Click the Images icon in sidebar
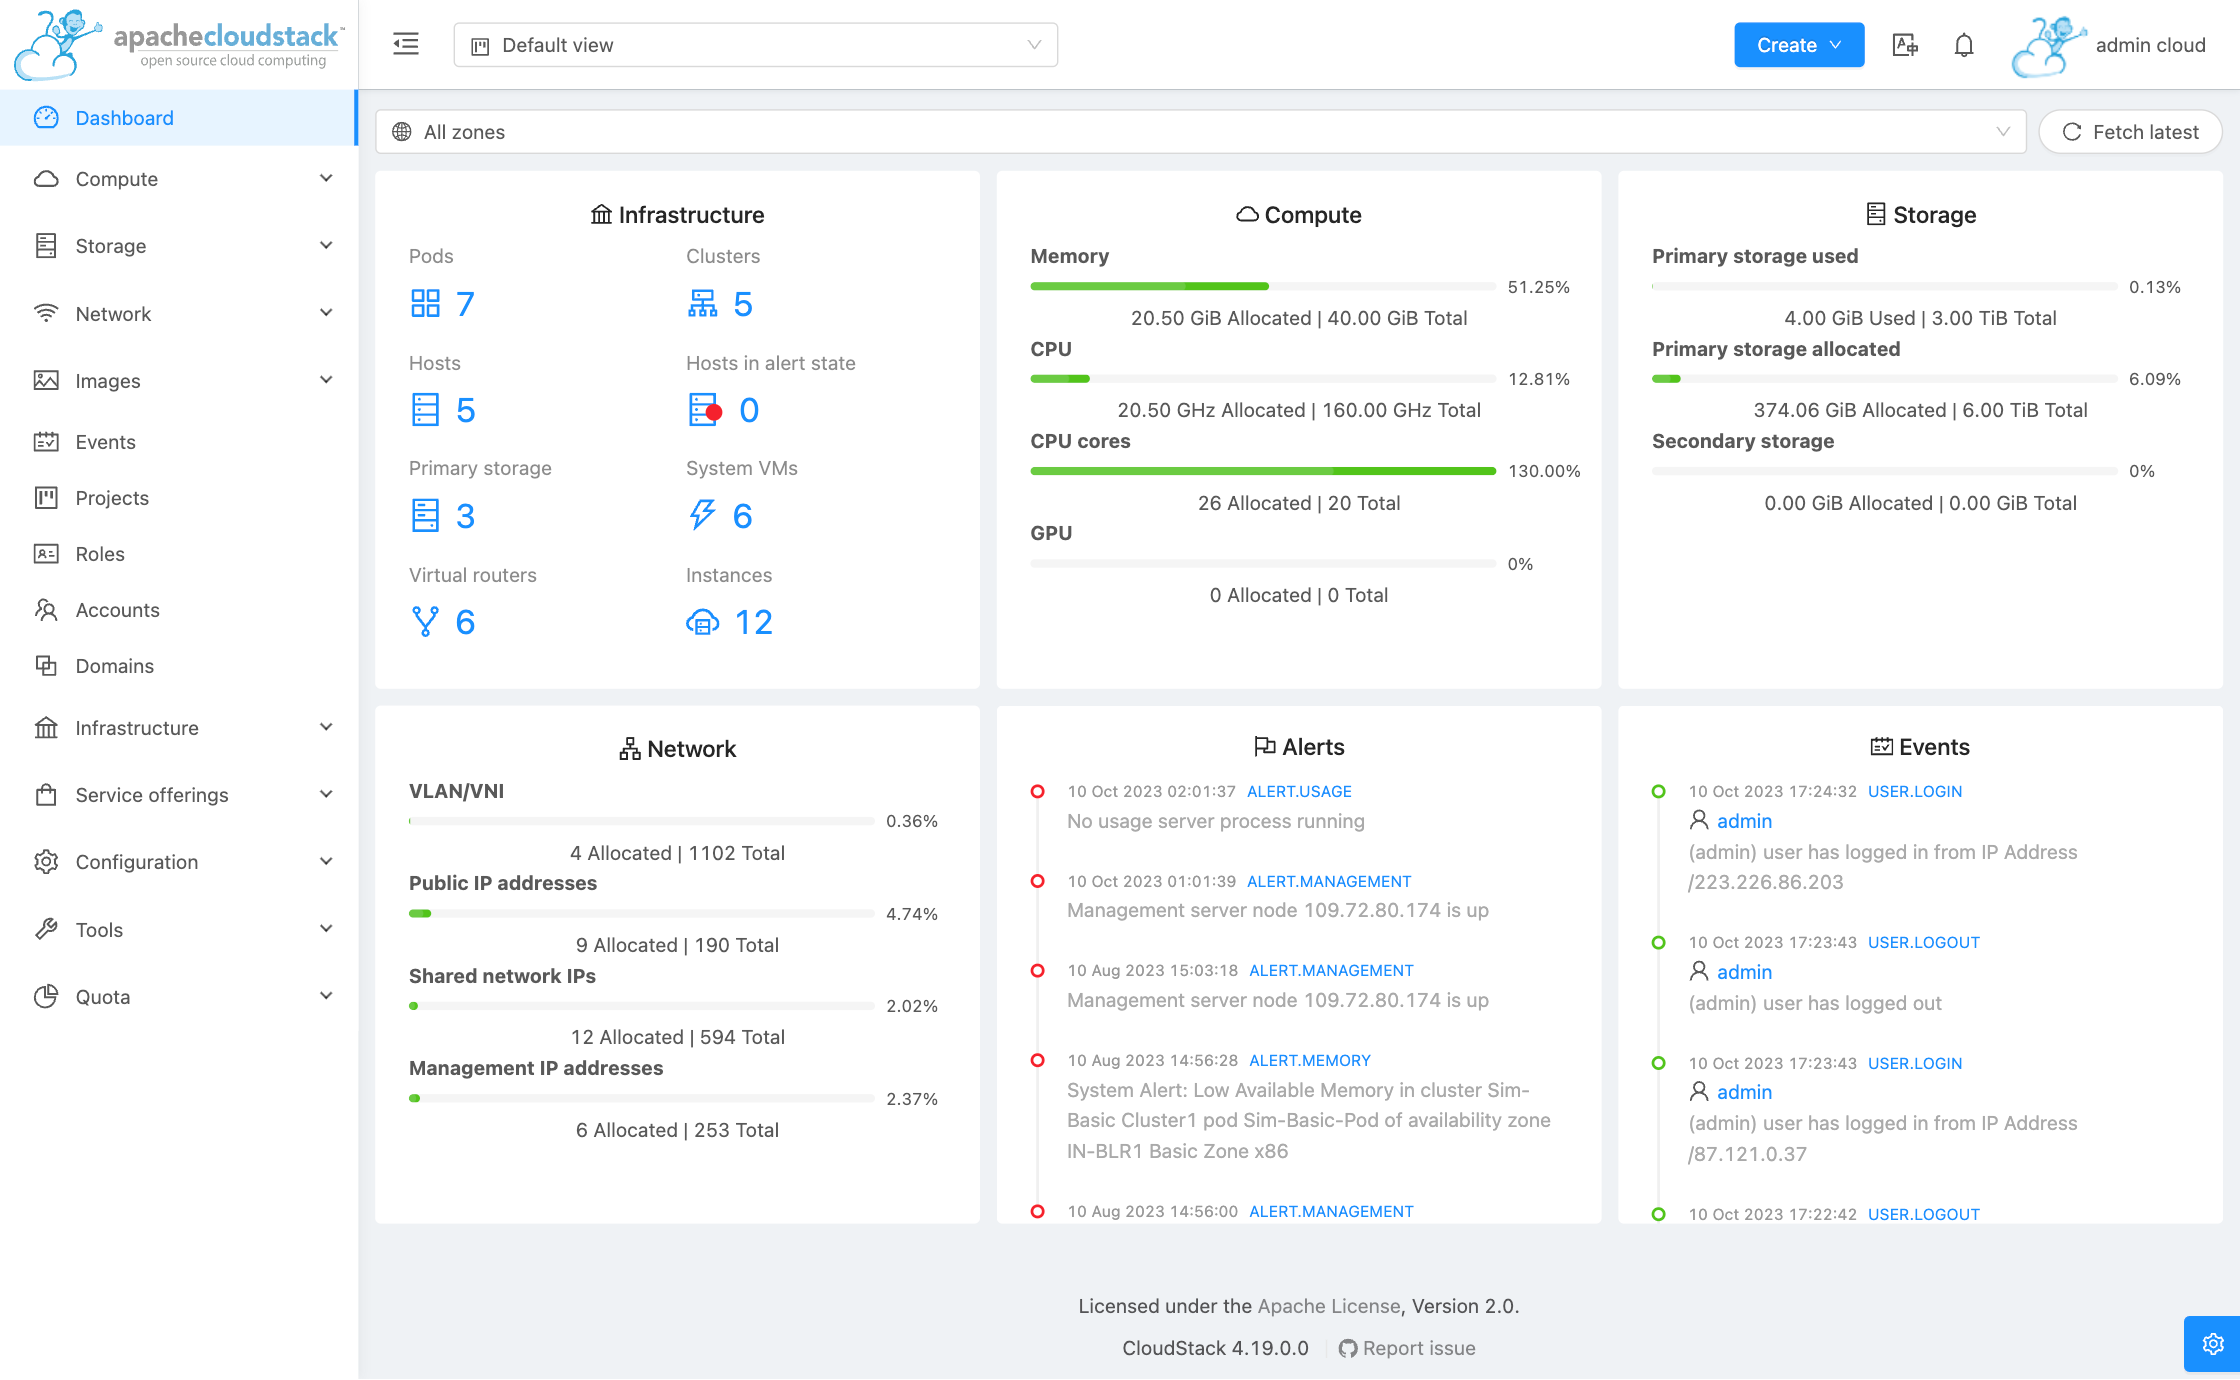The width and height of the screenshot is (2240, 1380). point(45,379)
